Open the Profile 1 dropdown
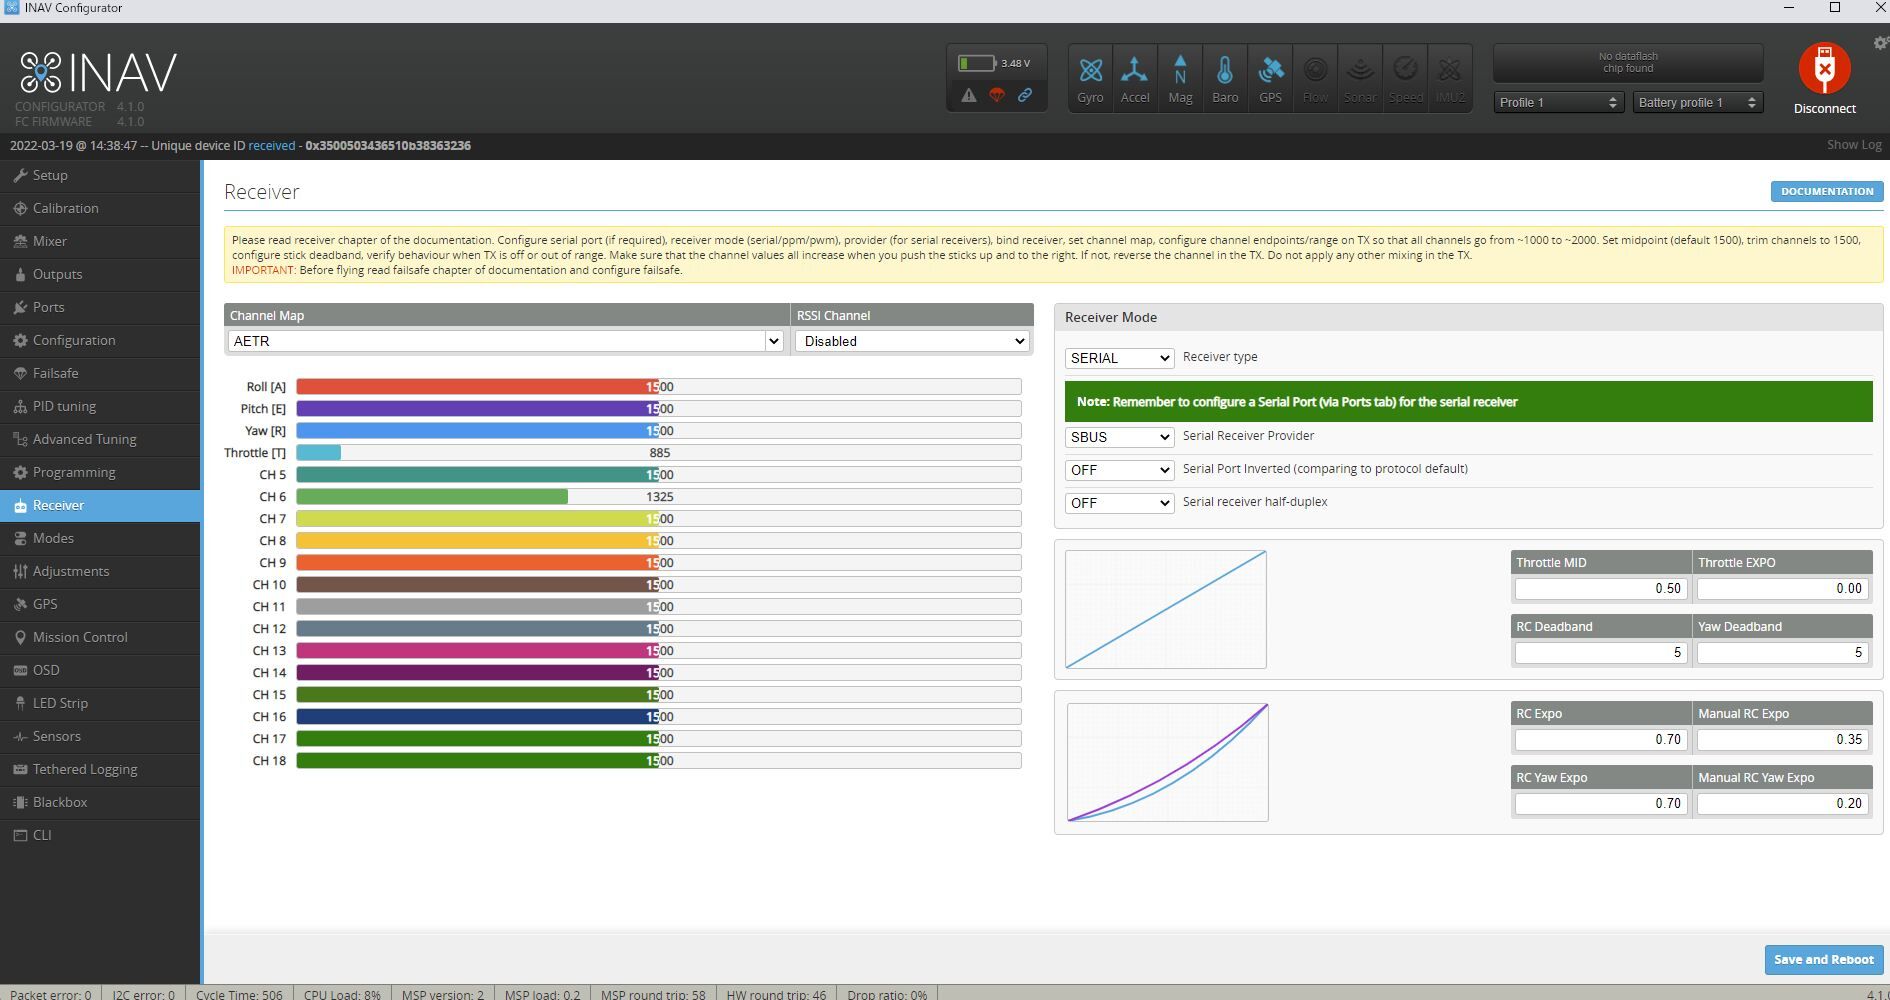 [x=1557, y=102]
